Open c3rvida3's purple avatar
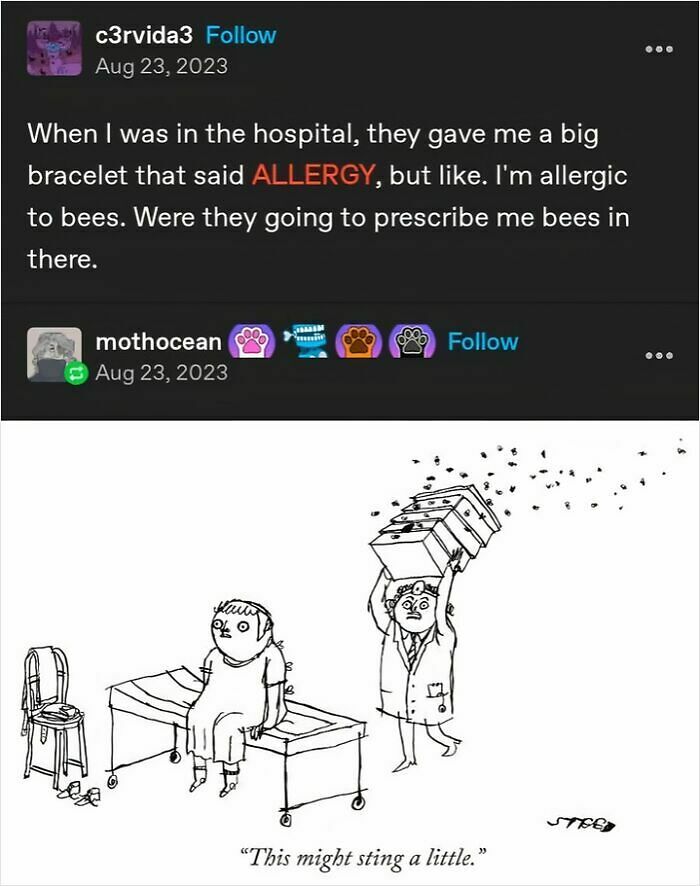 click(x=54, y=48)
